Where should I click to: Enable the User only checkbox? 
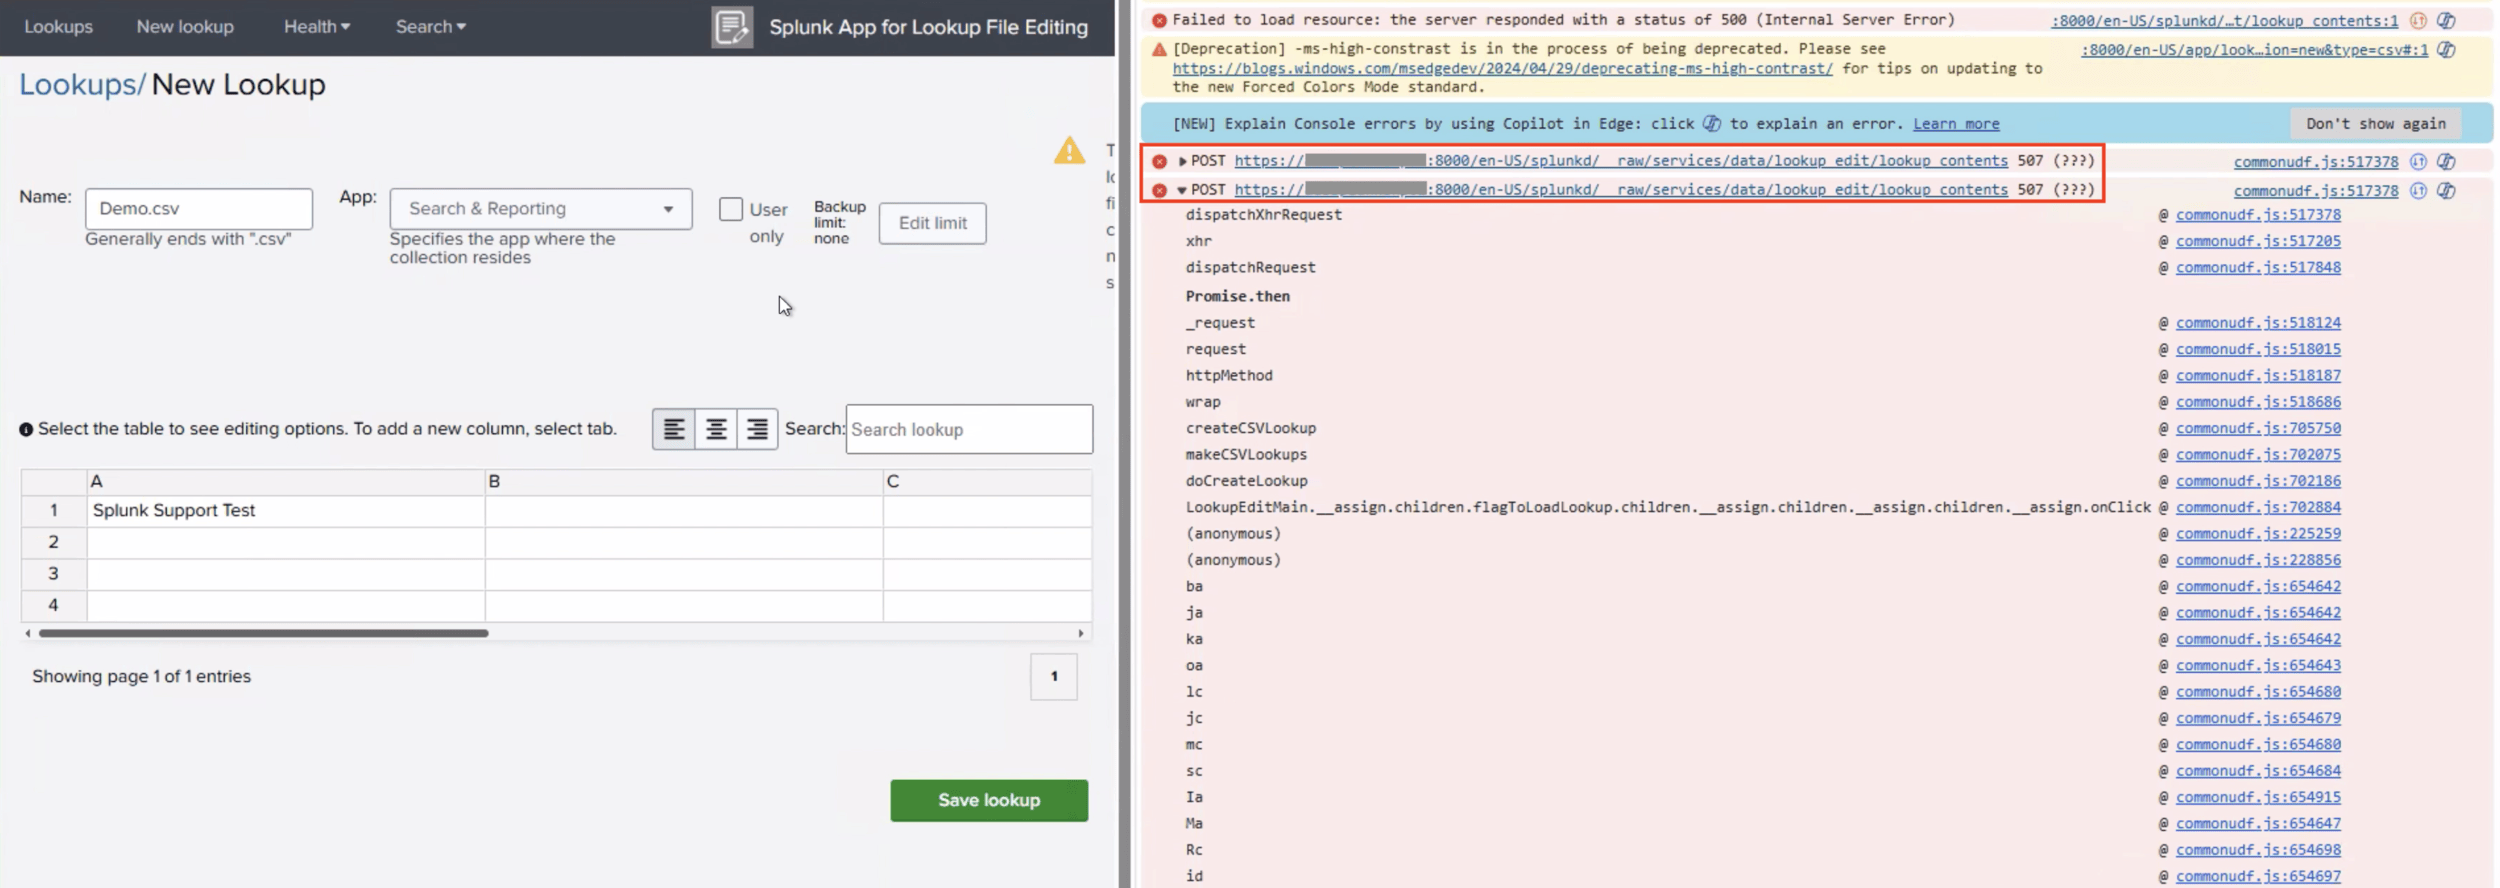click(x=731, y=209)
